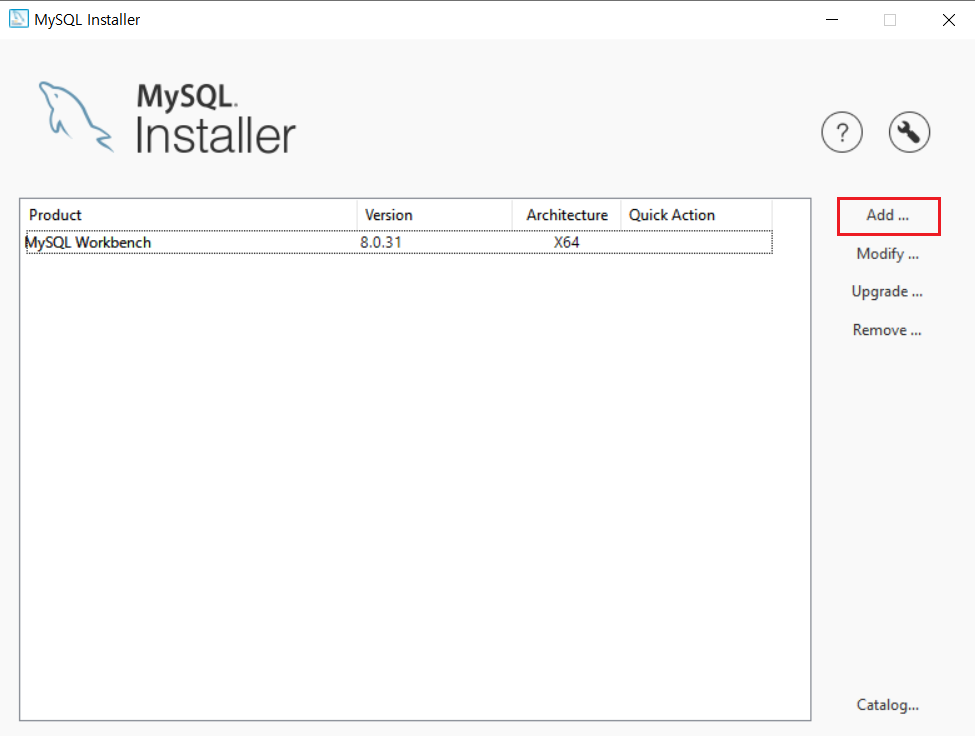Image resolution: width=975 pixels, height=737 pixels.
Task: Close the MySQL Installer window
Action: (948, 20)
